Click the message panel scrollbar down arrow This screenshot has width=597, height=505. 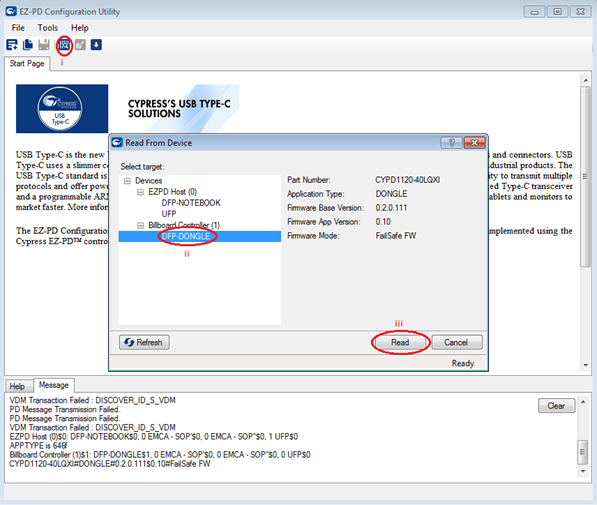pos(583,471)
